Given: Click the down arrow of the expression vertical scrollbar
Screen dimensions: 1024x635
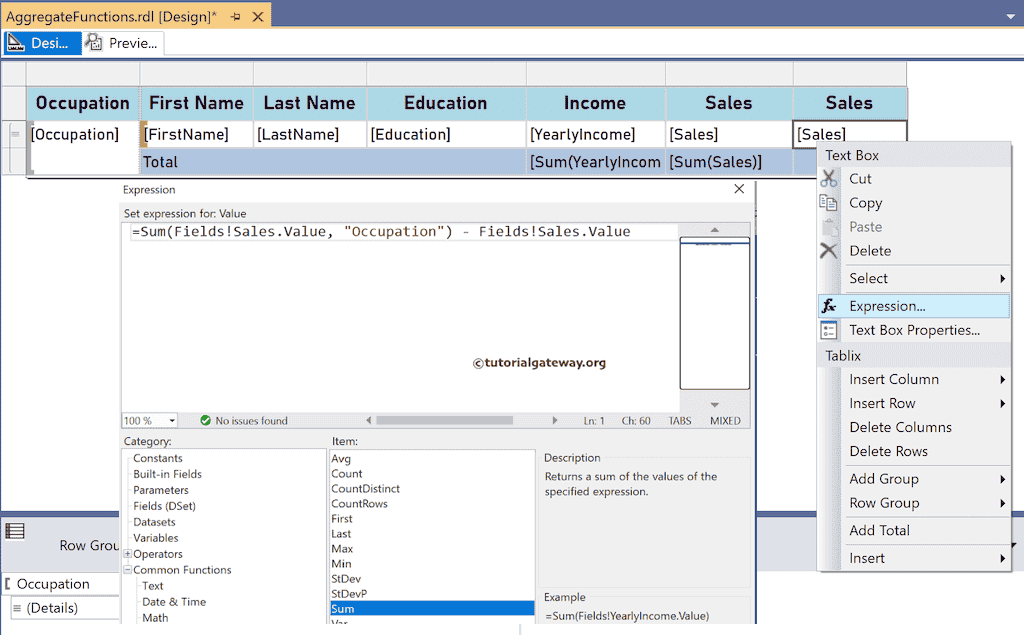Looking at the screenshot, I should pos(714,404).
